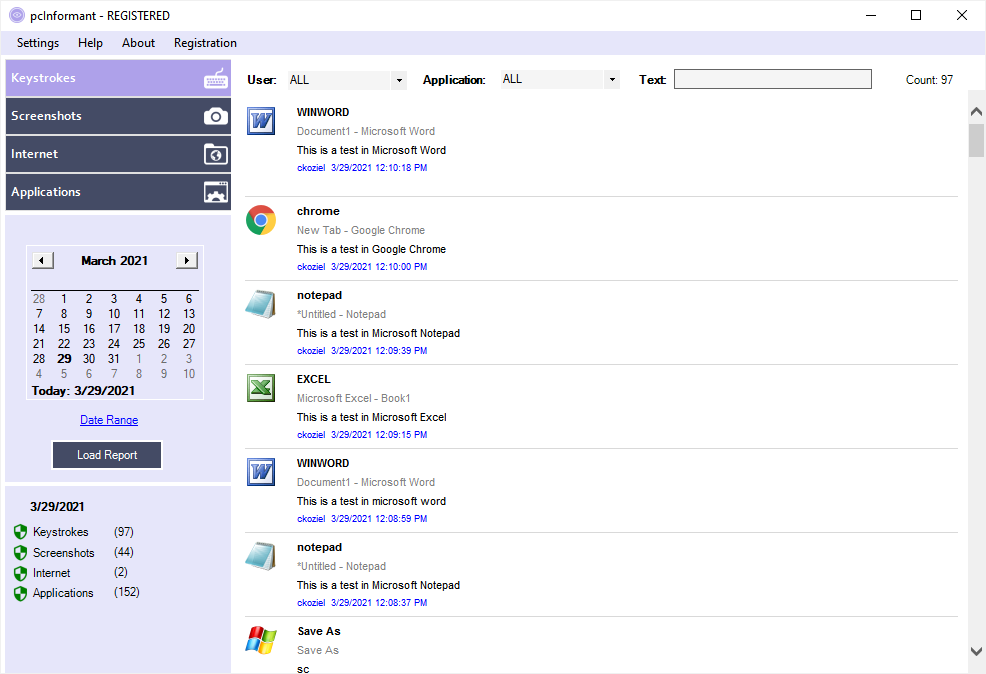Open the Settings menu

38,43
